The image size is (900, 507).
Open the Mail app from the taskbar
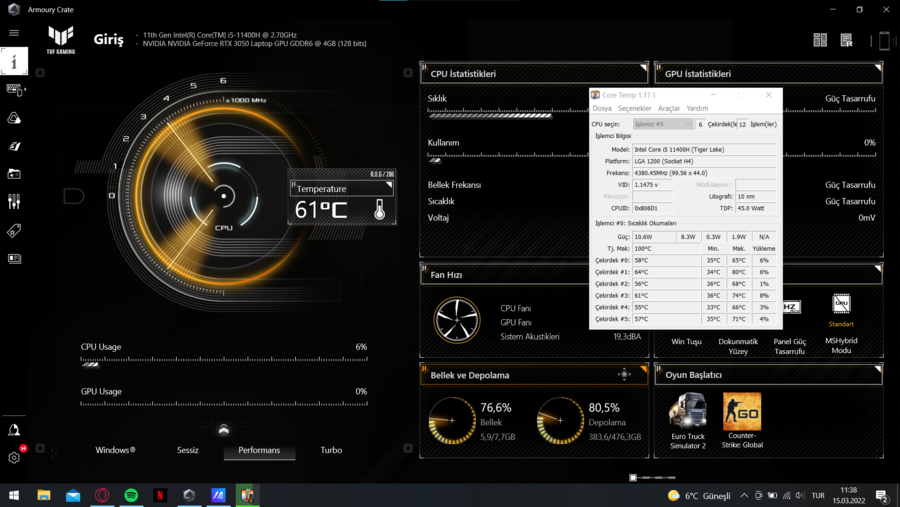pyautogui.click(x=73, y=495)
